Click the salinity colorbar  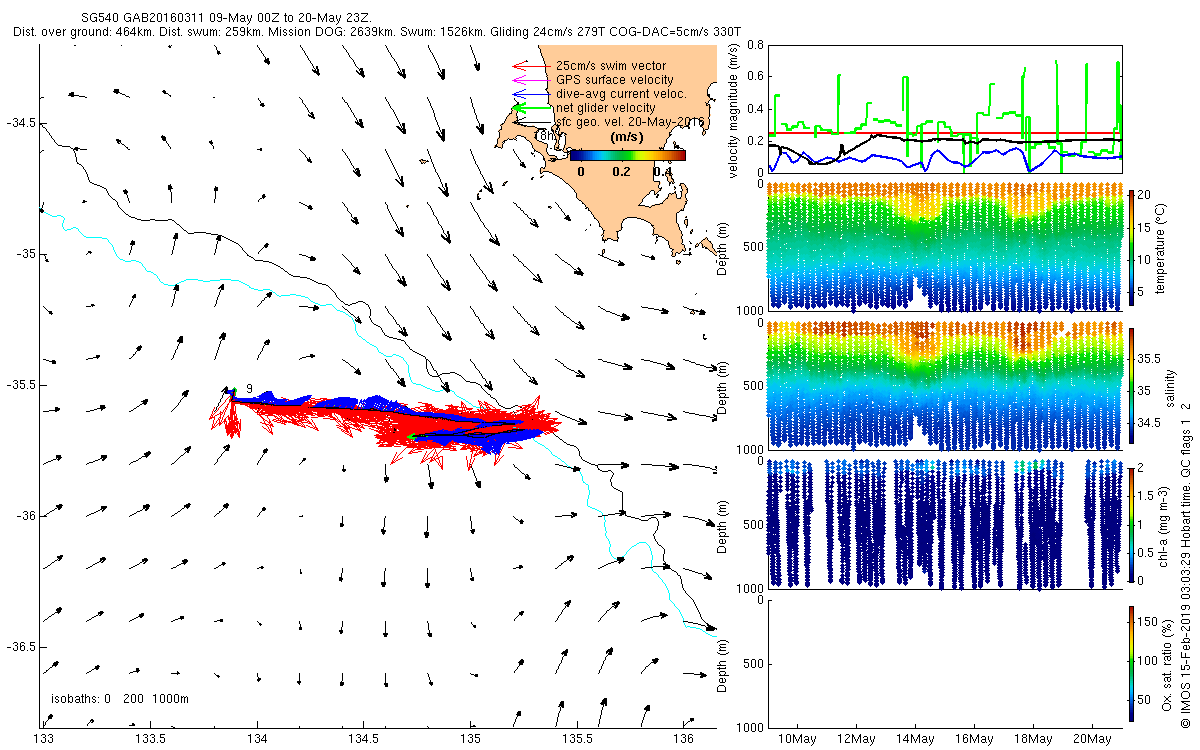pyautogui.click(x=1131, y=387)
